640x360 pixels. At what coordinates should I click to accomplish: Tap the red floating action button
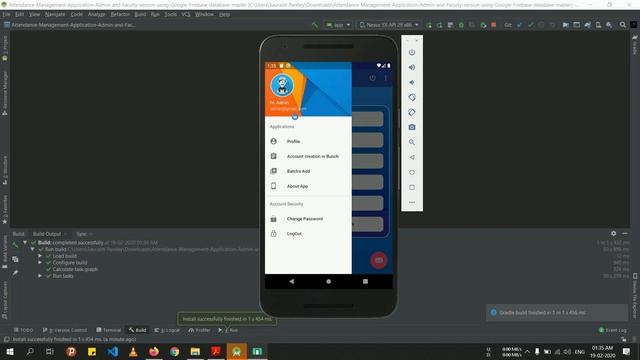[x=379, y=260]
